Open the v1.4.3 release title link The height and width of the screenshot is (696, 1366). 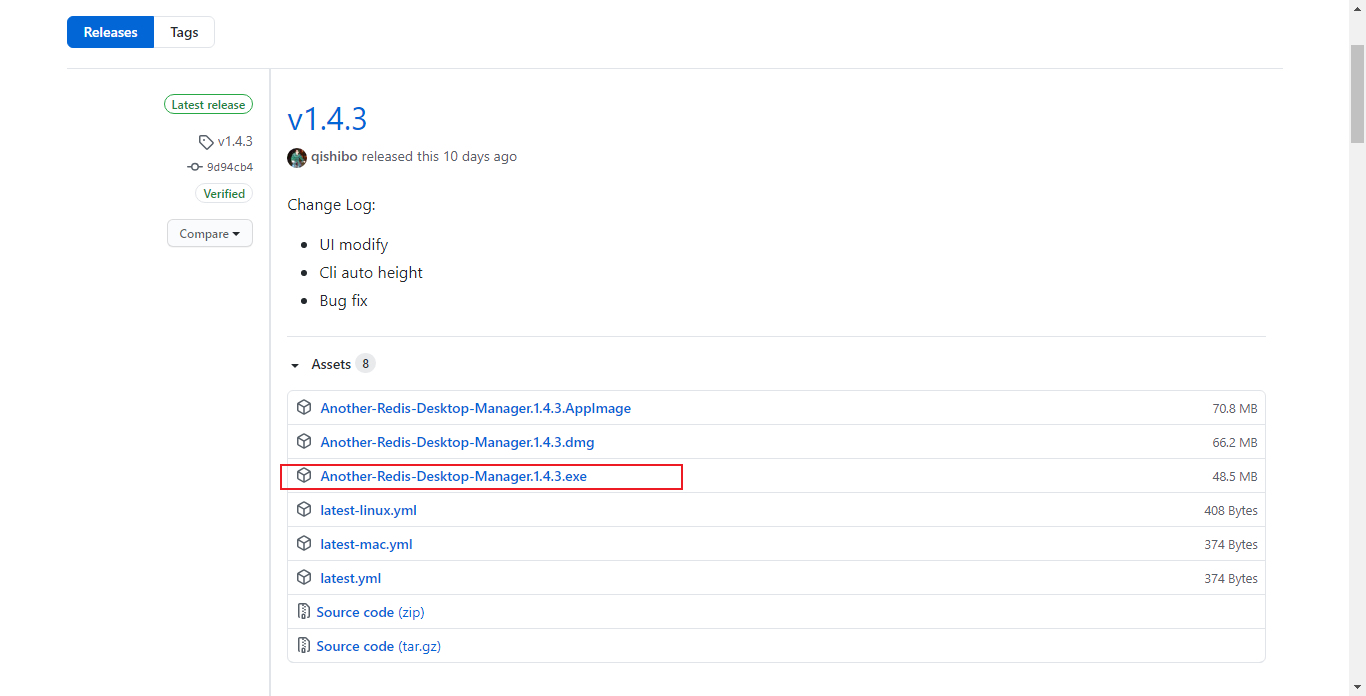tap(327, 119)
